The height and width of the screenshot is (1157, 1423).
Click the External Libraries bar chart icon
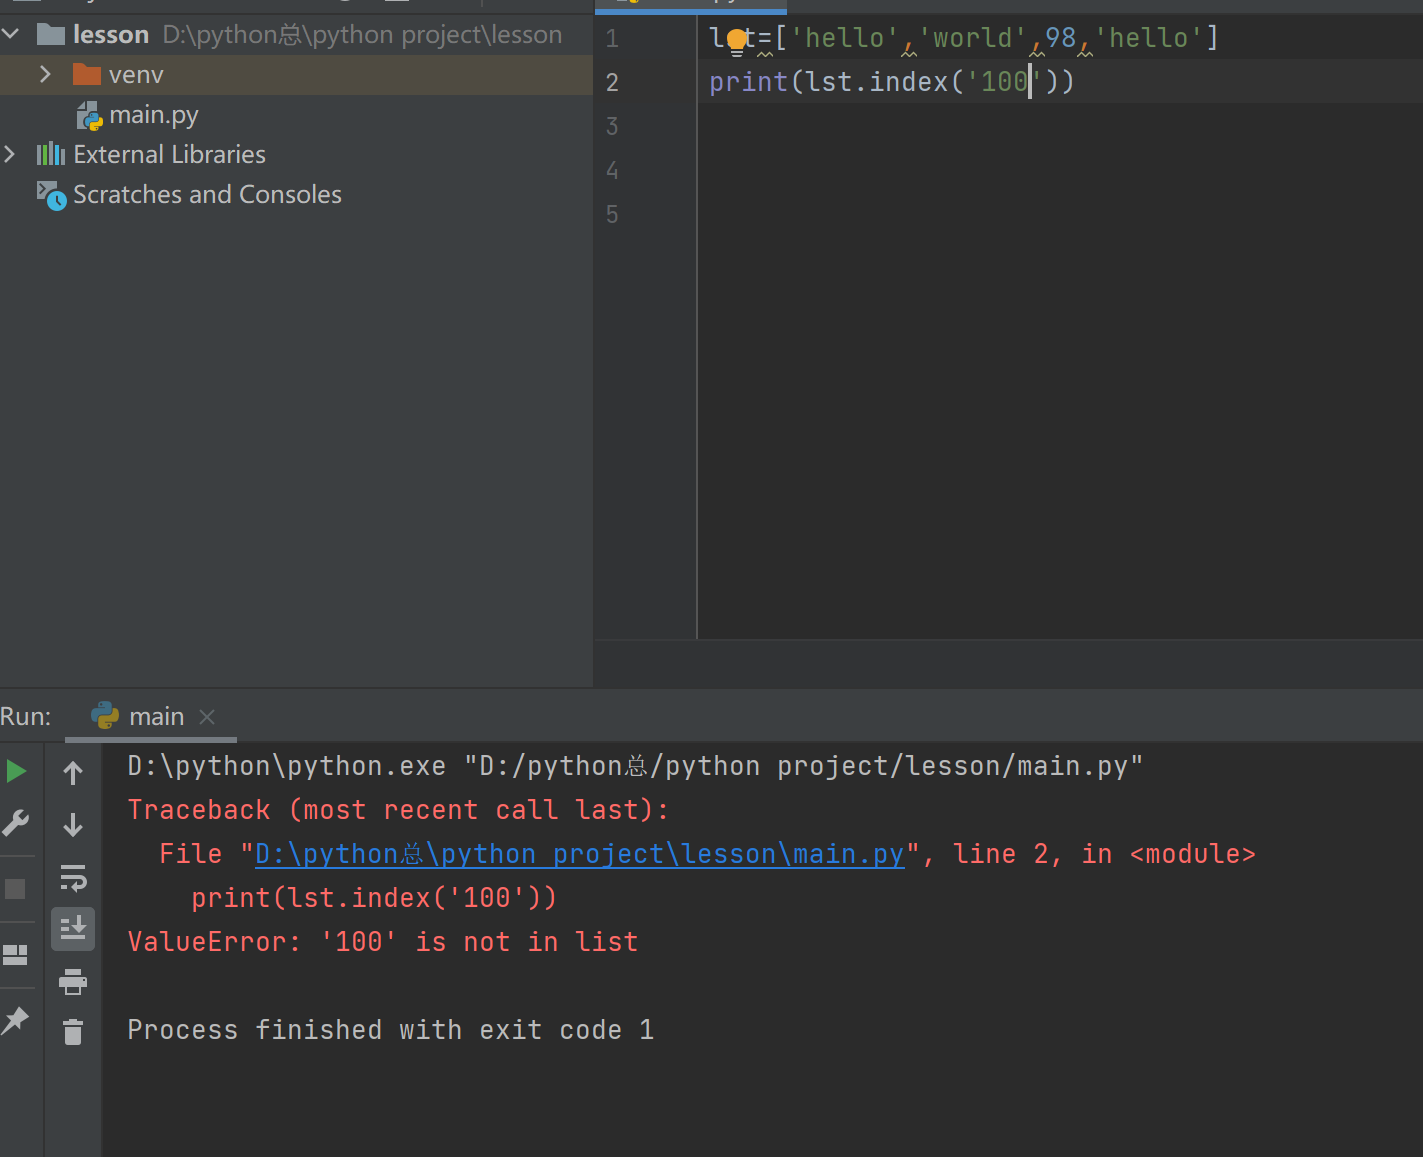point(51,154)
